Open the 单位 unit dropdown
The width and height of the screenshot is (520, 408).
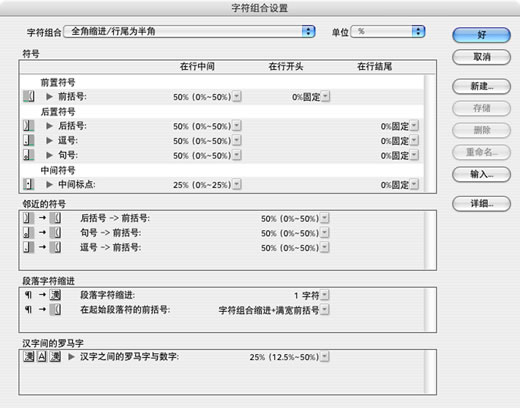pos(388,32)
